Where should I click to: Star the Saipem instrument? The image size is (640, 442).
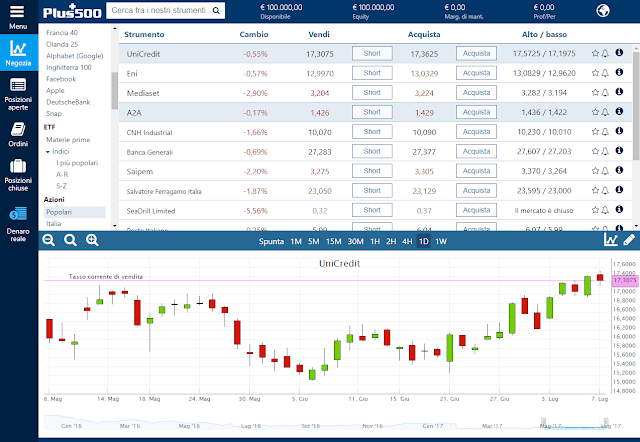595,171
